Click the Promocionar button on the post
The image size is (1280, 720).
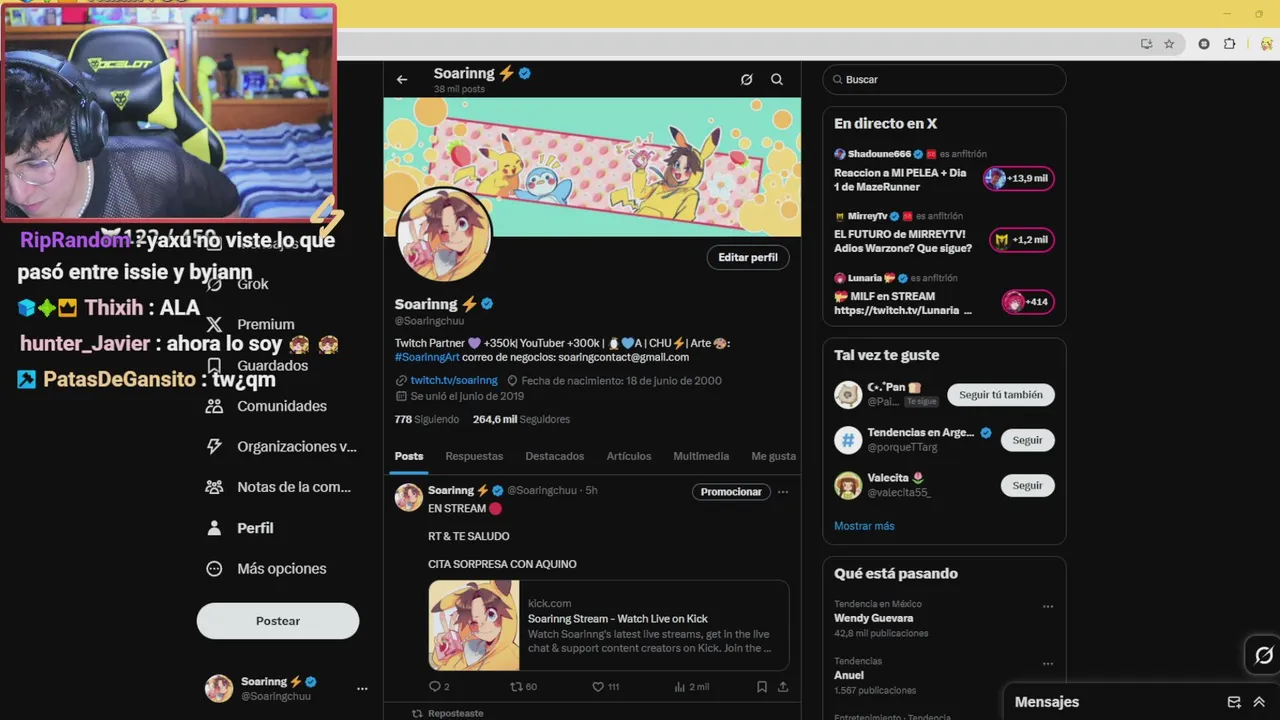[x=731, y=492]
